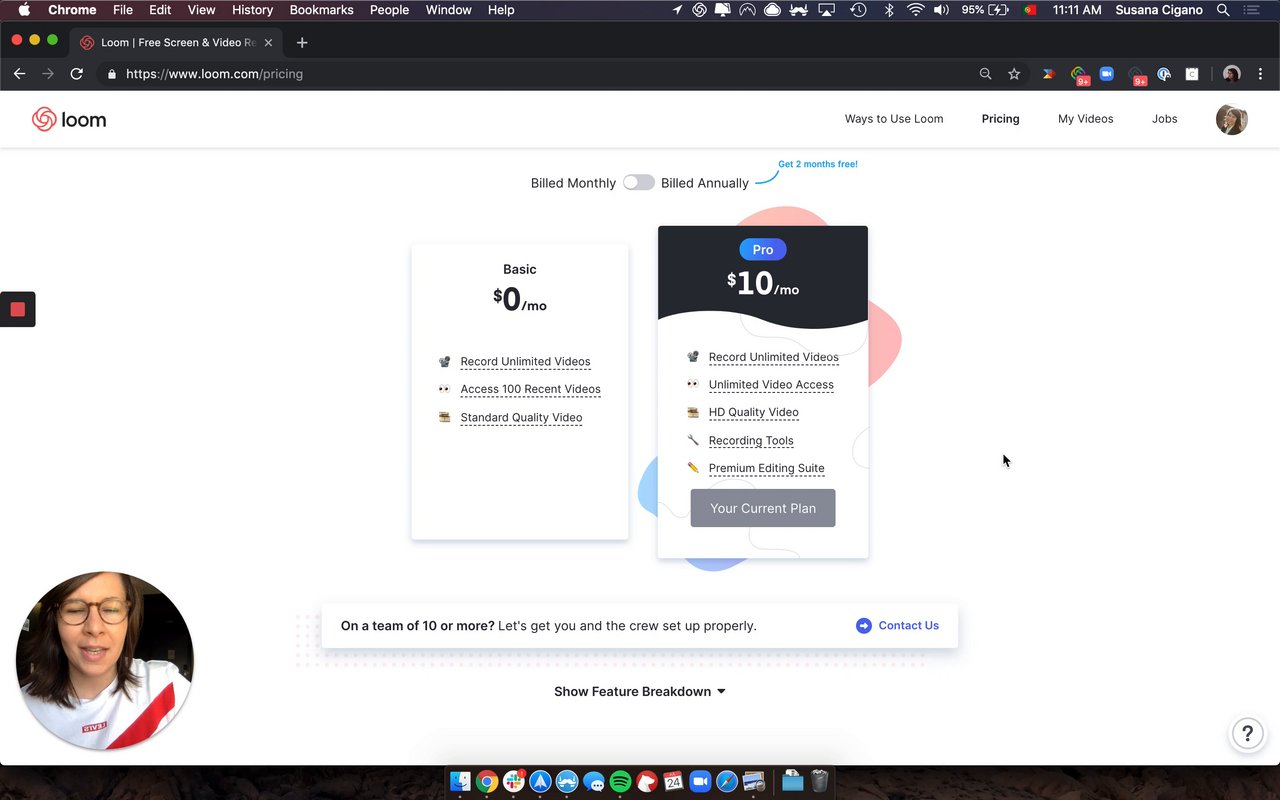Open Finder from the dock
The width and height of the screenshot is (1280, 800).
460,781
